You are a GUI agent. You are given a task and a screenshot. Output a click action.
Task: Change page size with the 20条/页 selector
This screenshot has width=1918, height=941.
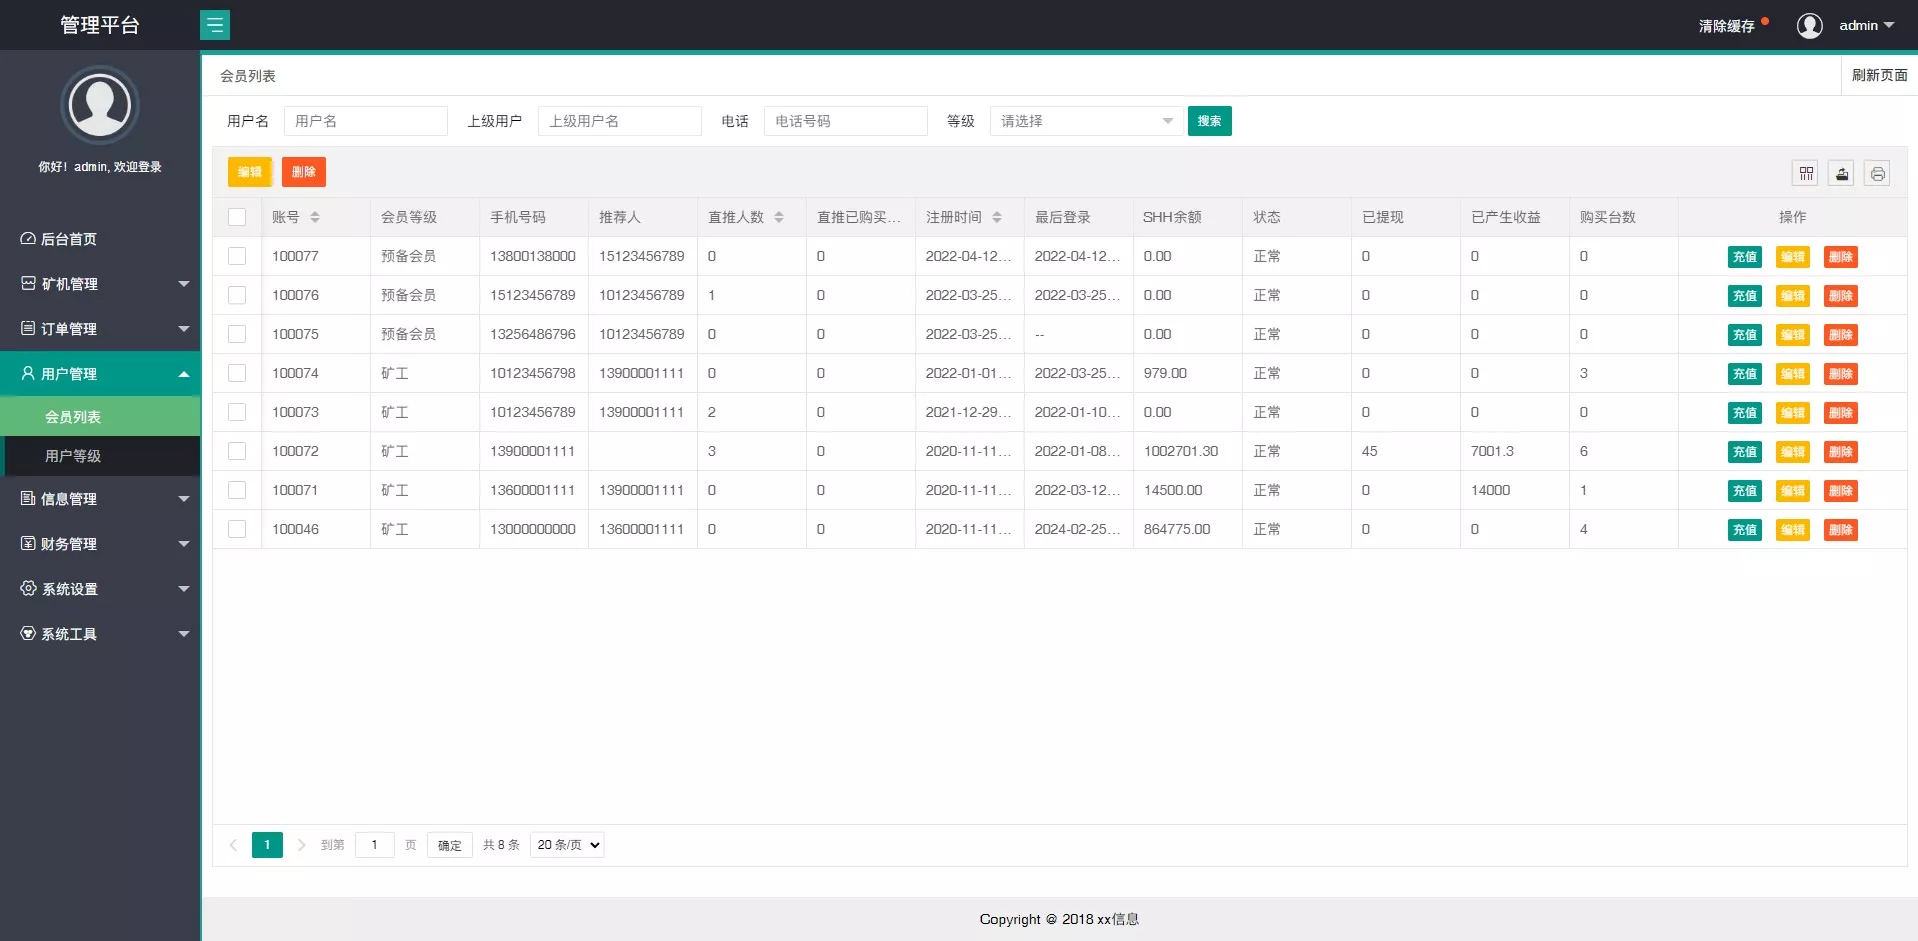pos(566,844)
